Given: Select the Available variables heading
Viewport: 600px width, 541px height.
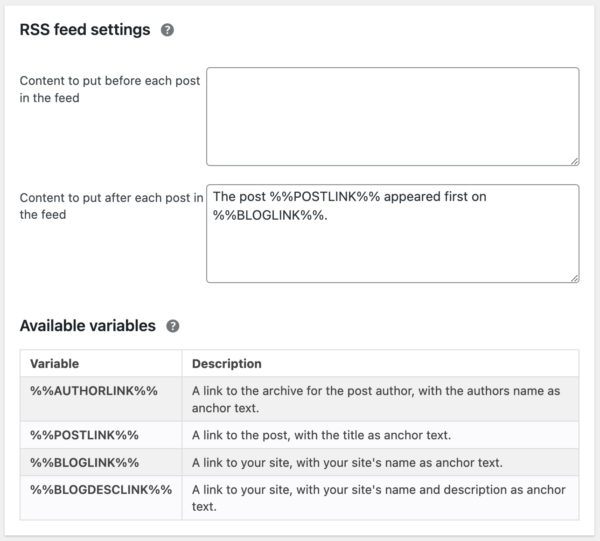Looking at the screenshot, I should pos(88,326).
